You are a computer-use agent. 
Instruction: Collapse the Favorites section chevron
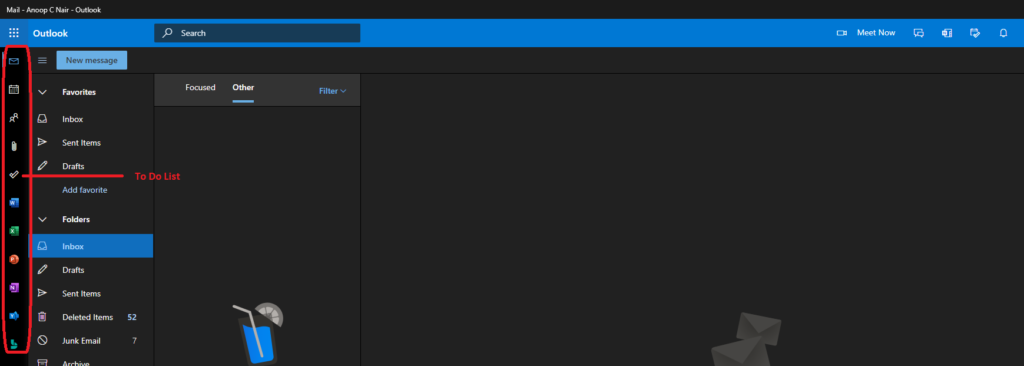click(42, 92)
